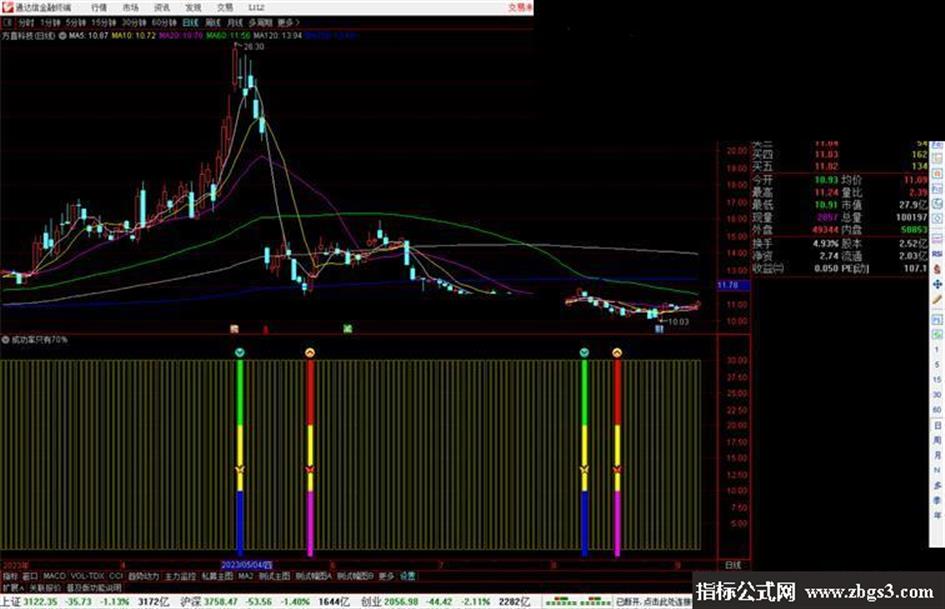Apply the CCI indicator
The image size is (945, 609).
[x=116, y=576]
